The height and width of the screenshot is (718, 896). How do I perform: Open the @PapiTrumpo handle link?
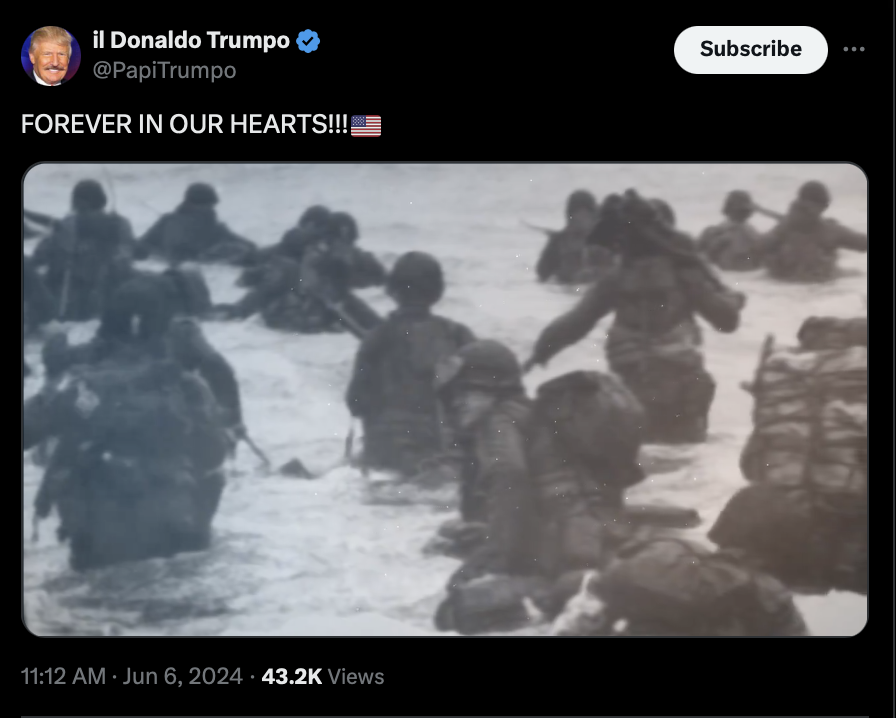pos(164,70)
